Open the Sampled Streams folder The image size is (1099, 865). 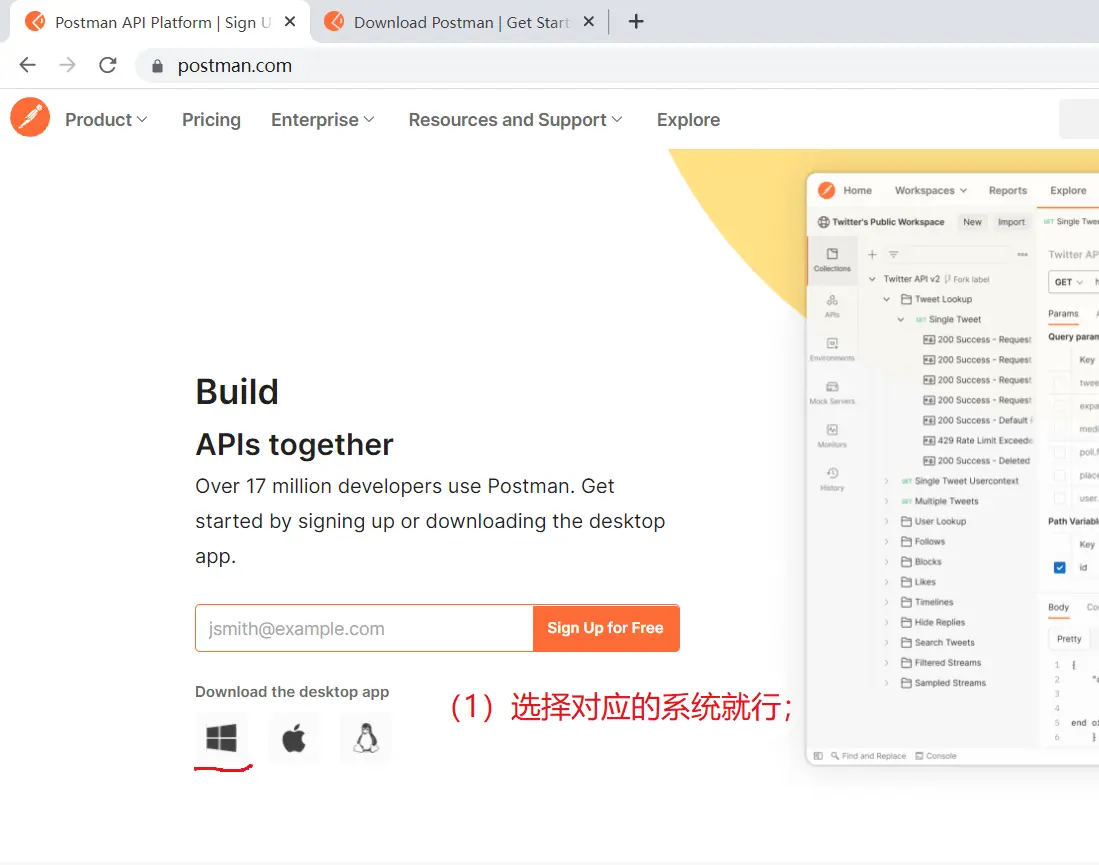[943, 683]
